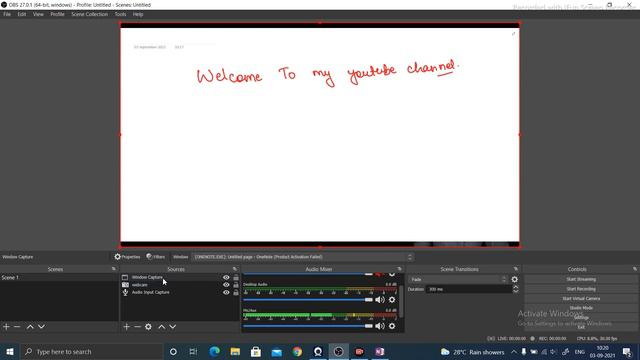Click the Start Streaming button

point(581,279)
